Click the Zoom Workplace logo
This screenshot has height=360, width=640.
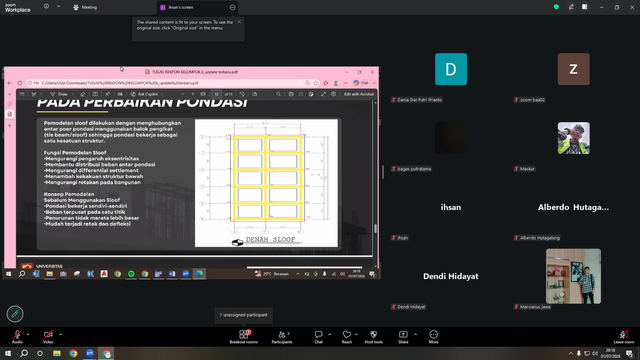click(x=18, y=7)
